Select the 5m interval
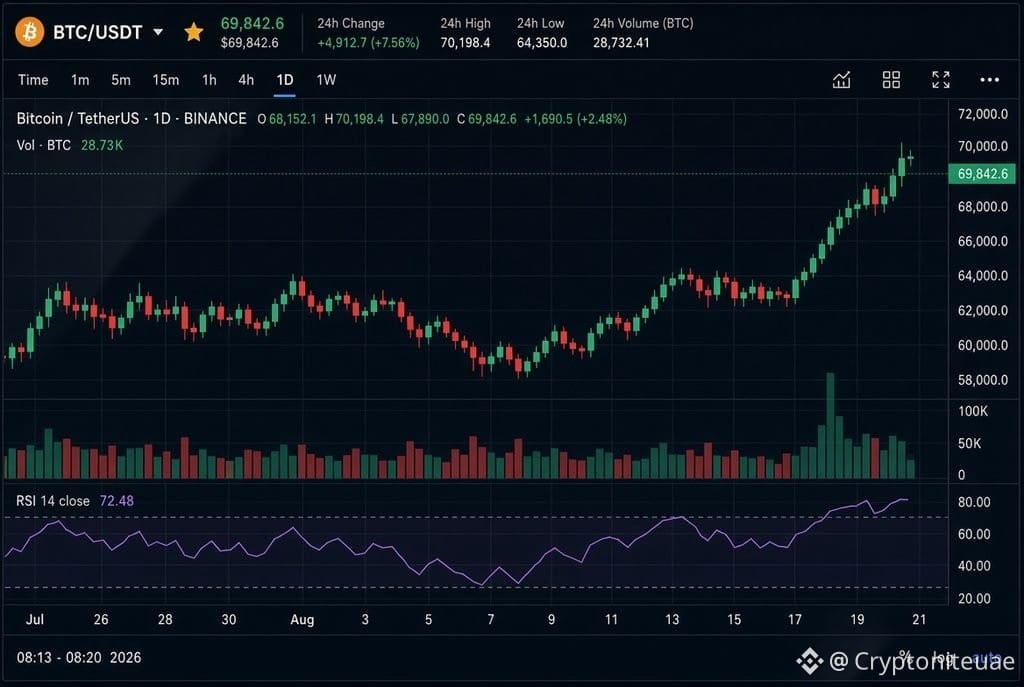 click(121, 80)
